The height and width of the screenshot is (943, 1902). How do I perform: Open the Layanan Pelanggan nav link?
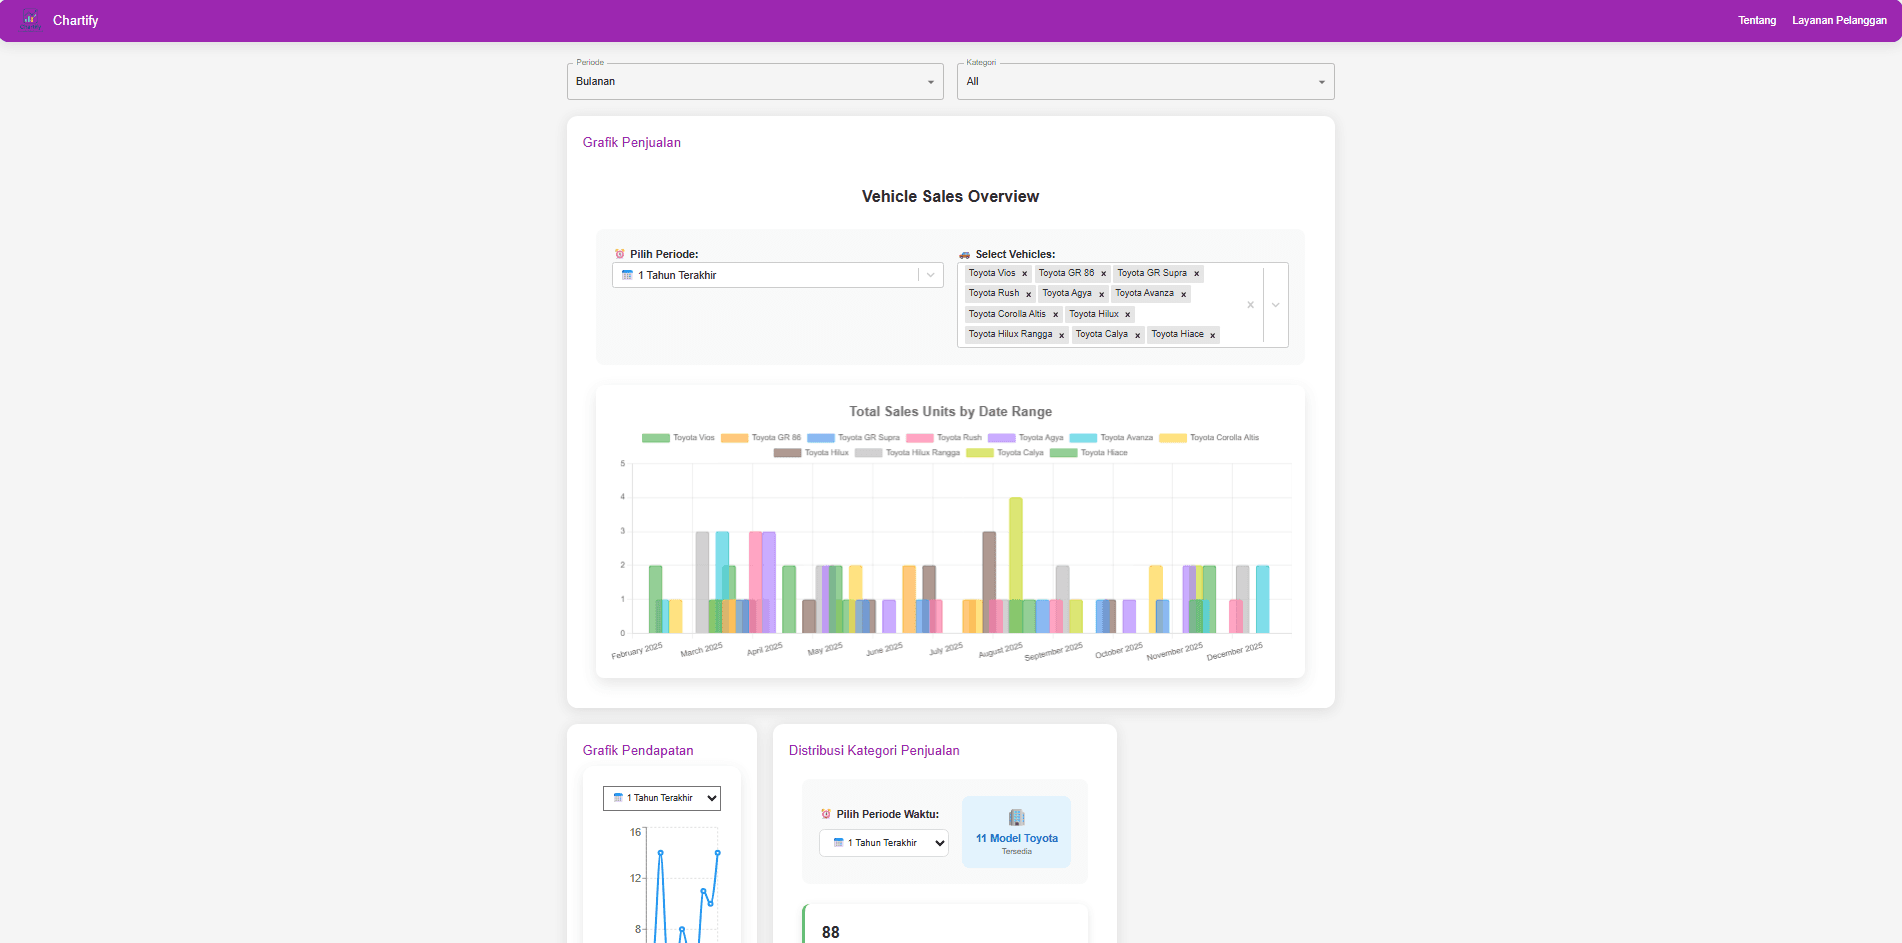(x=1839, y=20)
